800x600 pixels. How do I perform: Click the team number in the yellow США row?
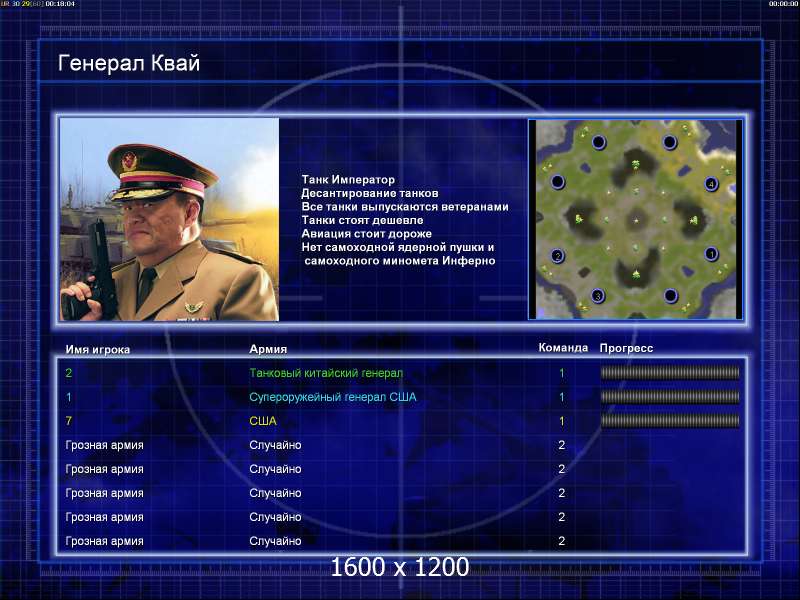click(562, 421)
